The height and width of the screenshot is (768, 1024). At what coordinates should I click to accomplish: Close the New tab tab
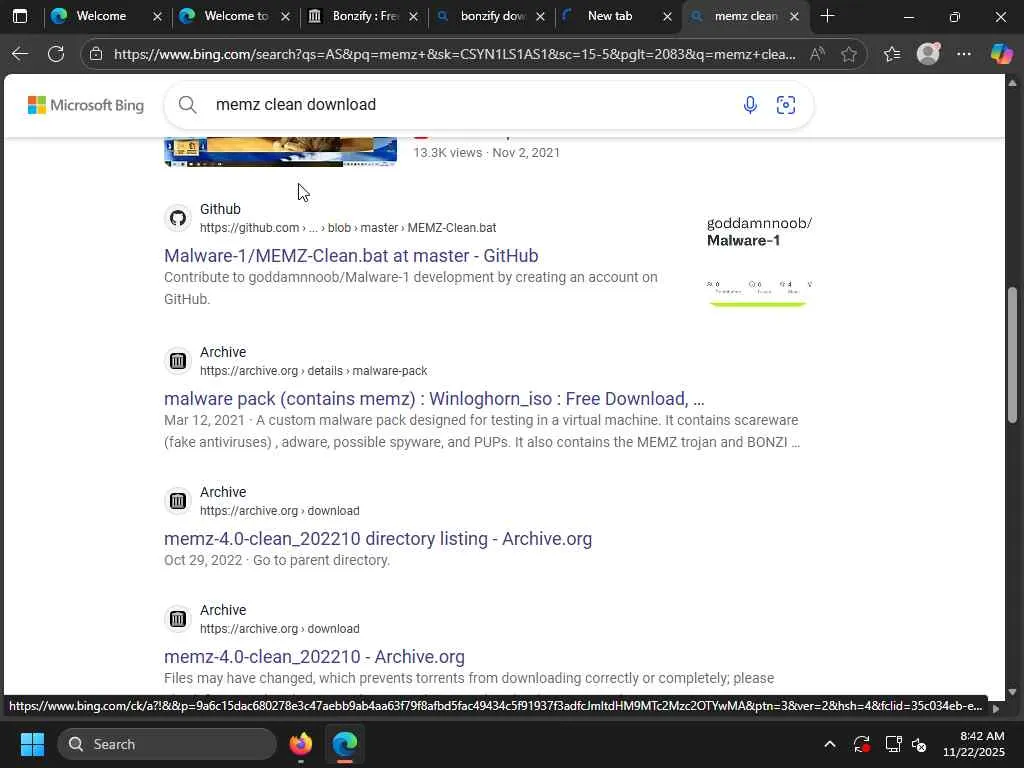pos(667,16)
